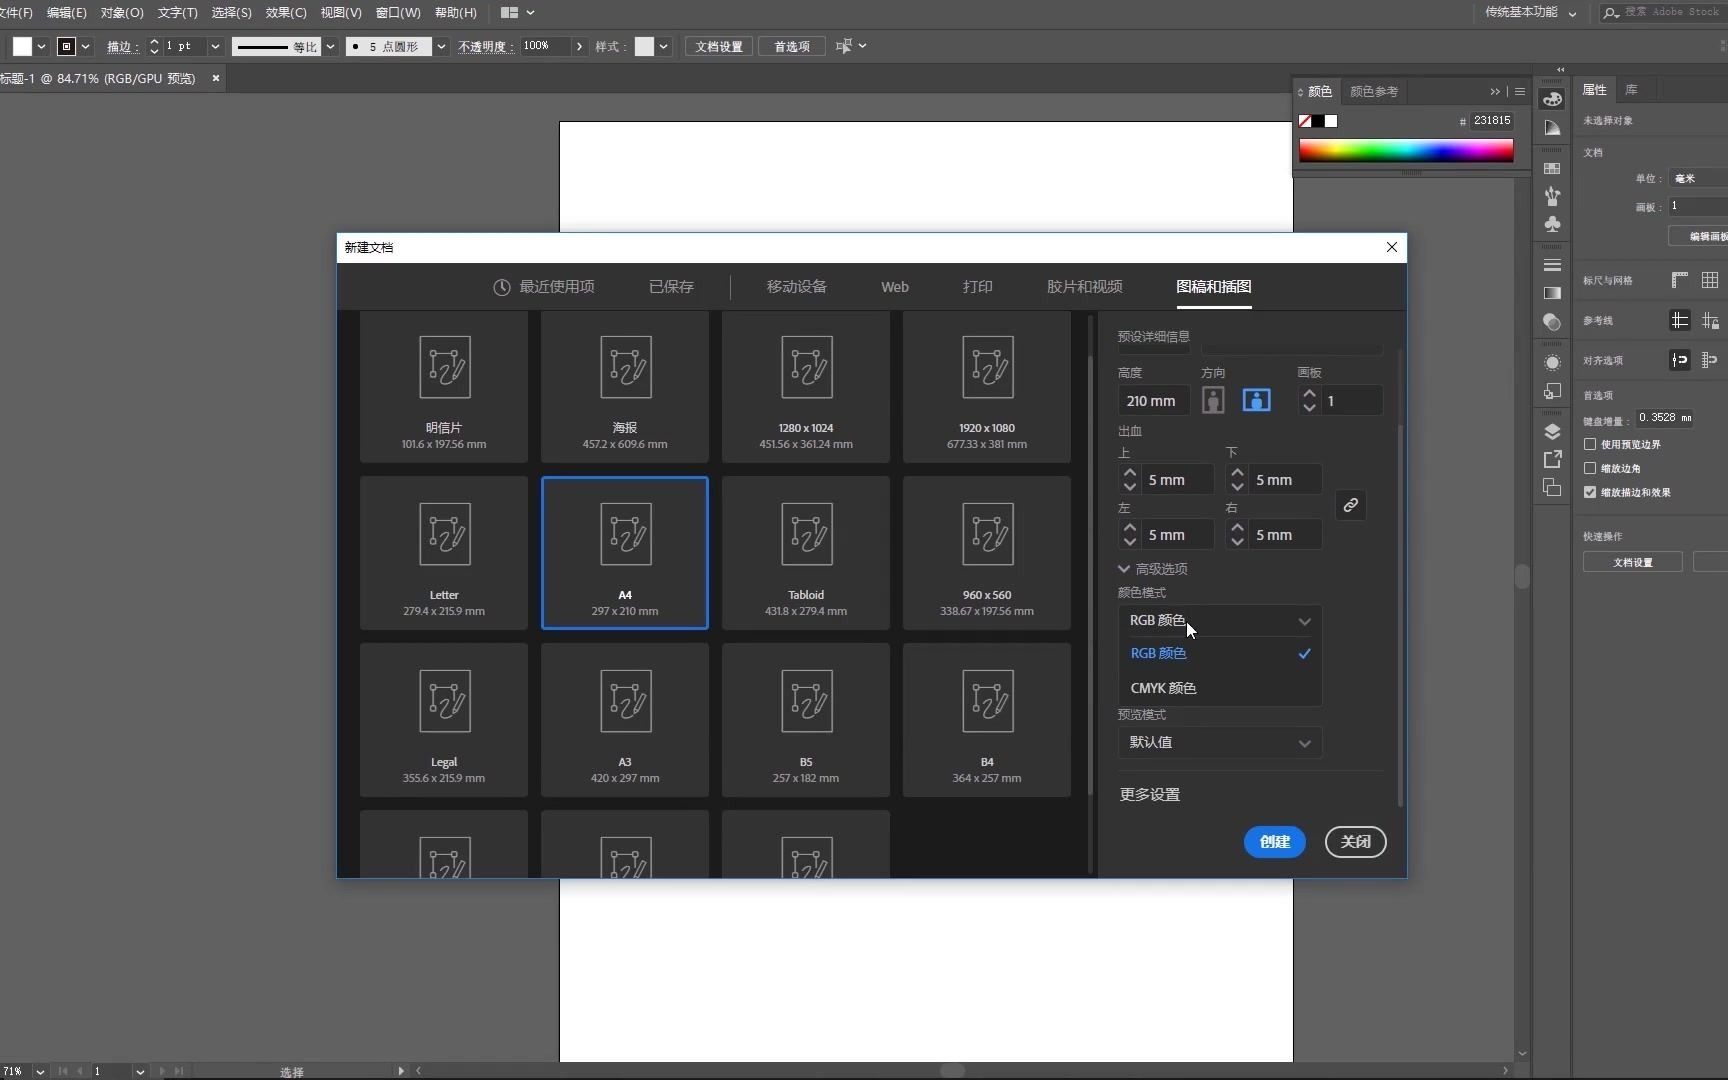Switch to Web tab
Image resolution: width=1728 pixels, height=1080 pixels.
coord(895,287)
